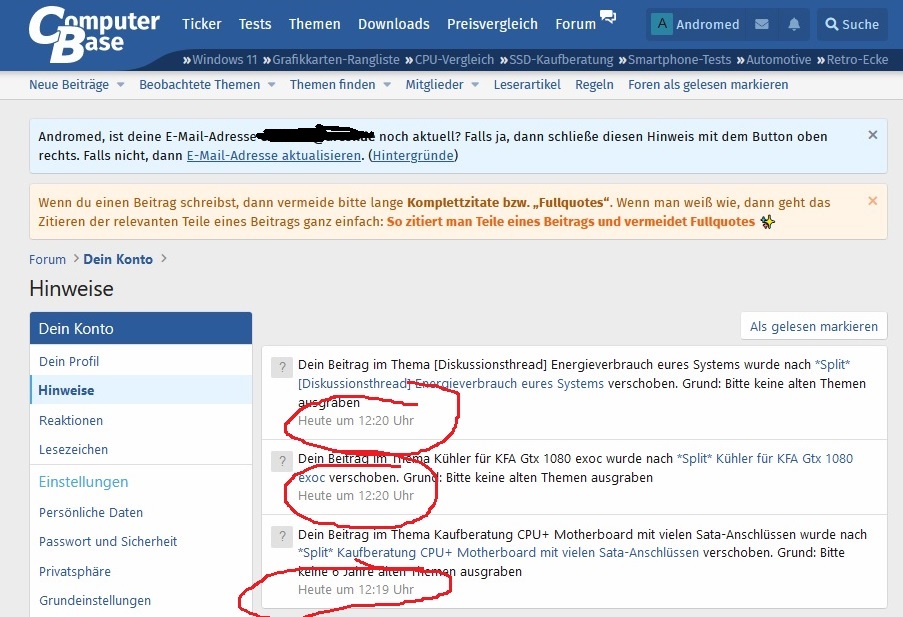Switch to the Preisvergleich section
Image resolution: width=903 pixels, height=617 pixels.
(x=492, y=23)
